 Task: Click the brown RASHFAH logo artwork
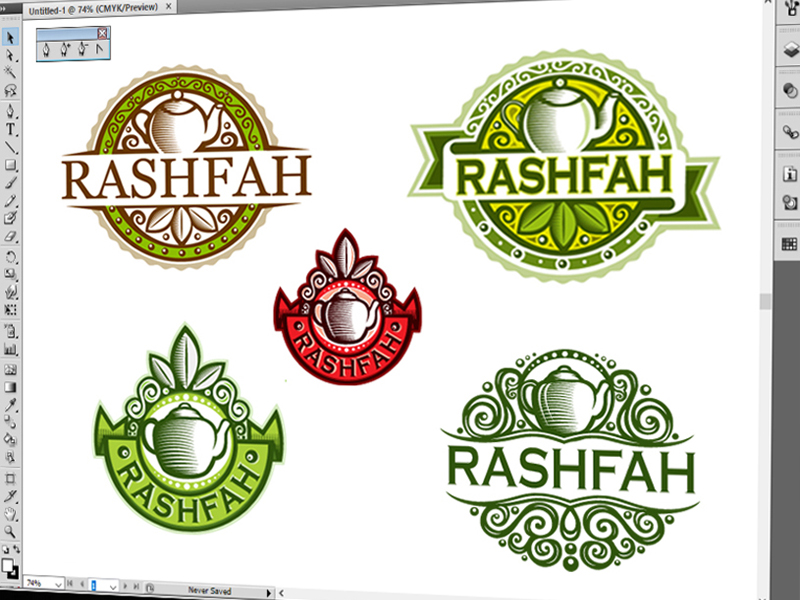pyautogui.click(x=186, y=167)
